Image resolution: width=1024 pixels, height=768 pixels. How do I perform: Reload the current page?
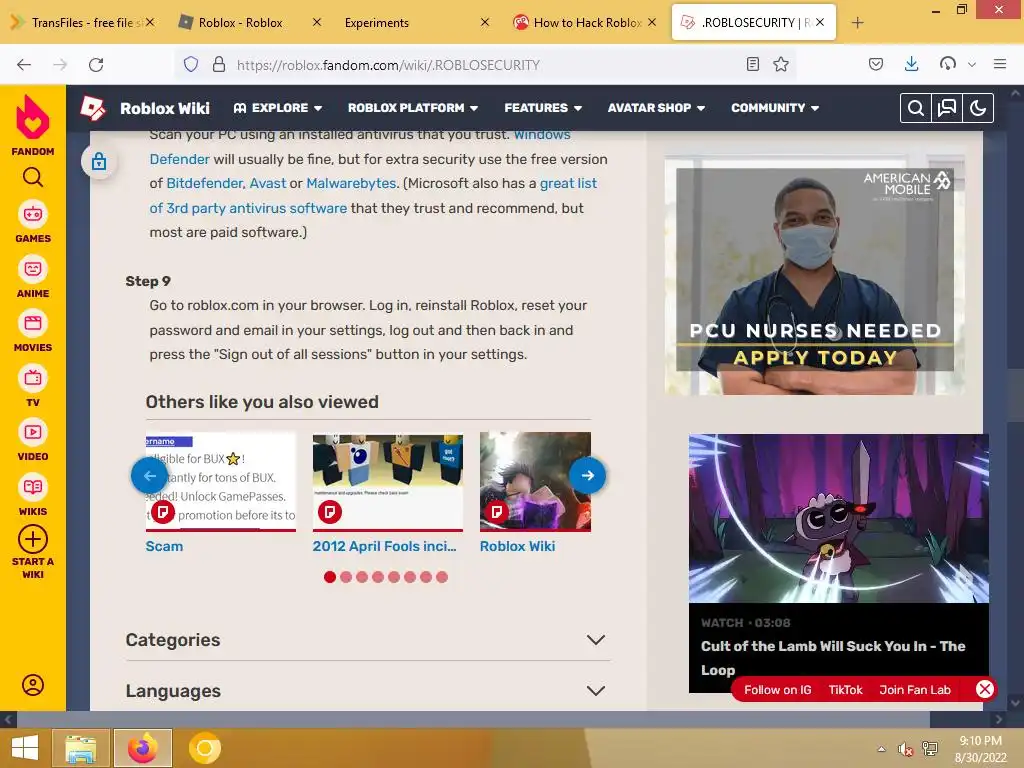coord(96,65)
